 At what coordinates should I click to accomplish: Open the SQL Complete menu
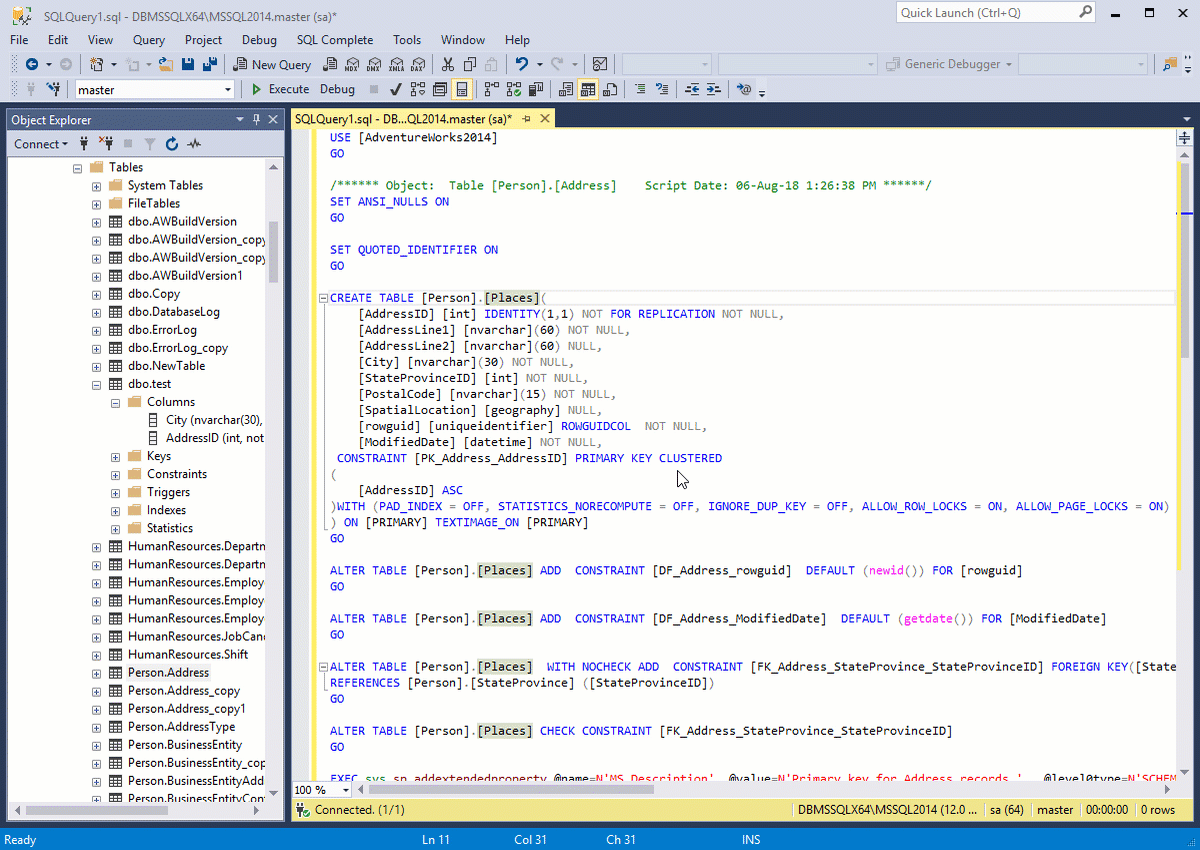(334, 40)
